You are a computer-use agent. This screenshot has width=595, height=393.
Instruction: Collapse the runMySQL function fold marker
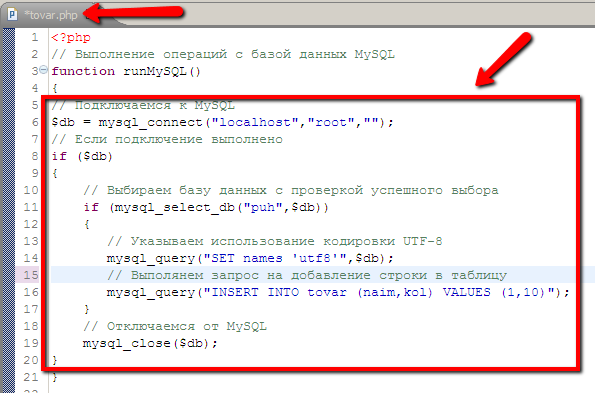click(44, 70)
